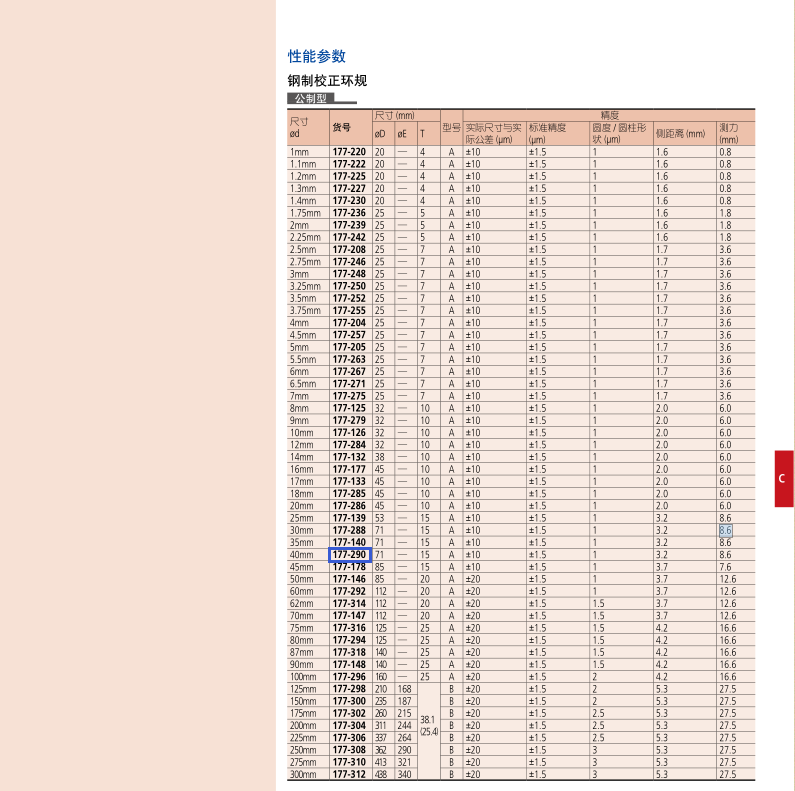
Task: Click item number 177-146 for 50mm
Action: [x=349, y=579]
